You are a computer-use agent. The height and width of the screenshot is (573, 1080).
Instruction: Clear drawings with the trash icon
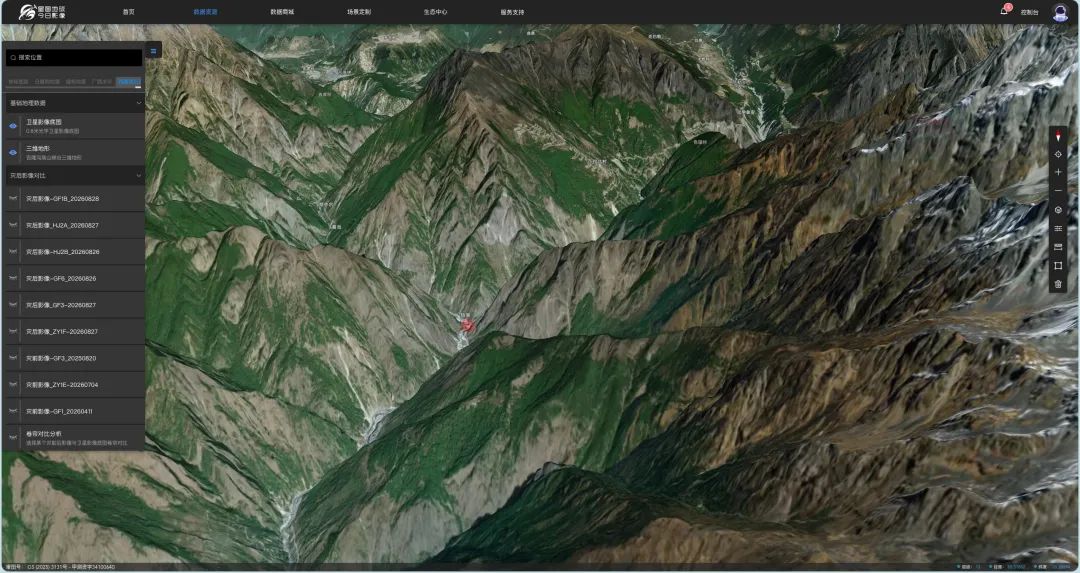[x=1058, y=284]
